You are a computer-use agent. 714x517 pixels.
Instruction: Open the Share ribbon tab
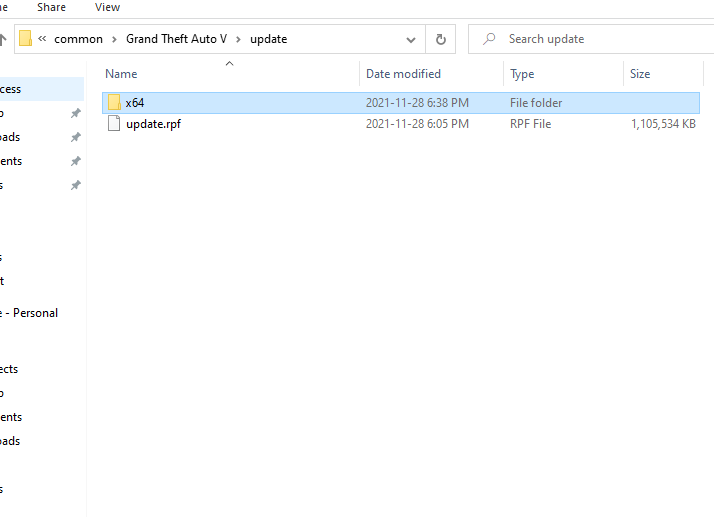51,7
